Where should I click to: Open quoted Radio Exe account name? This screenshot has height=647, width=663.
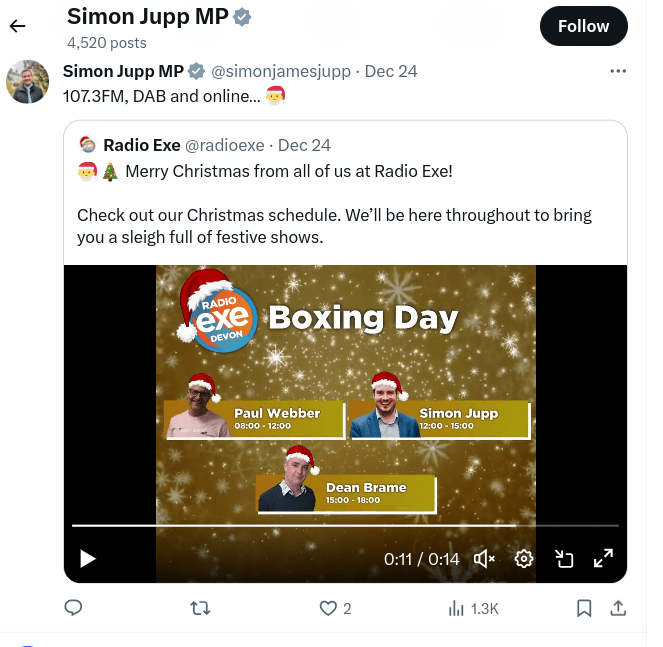coord(141,146)
